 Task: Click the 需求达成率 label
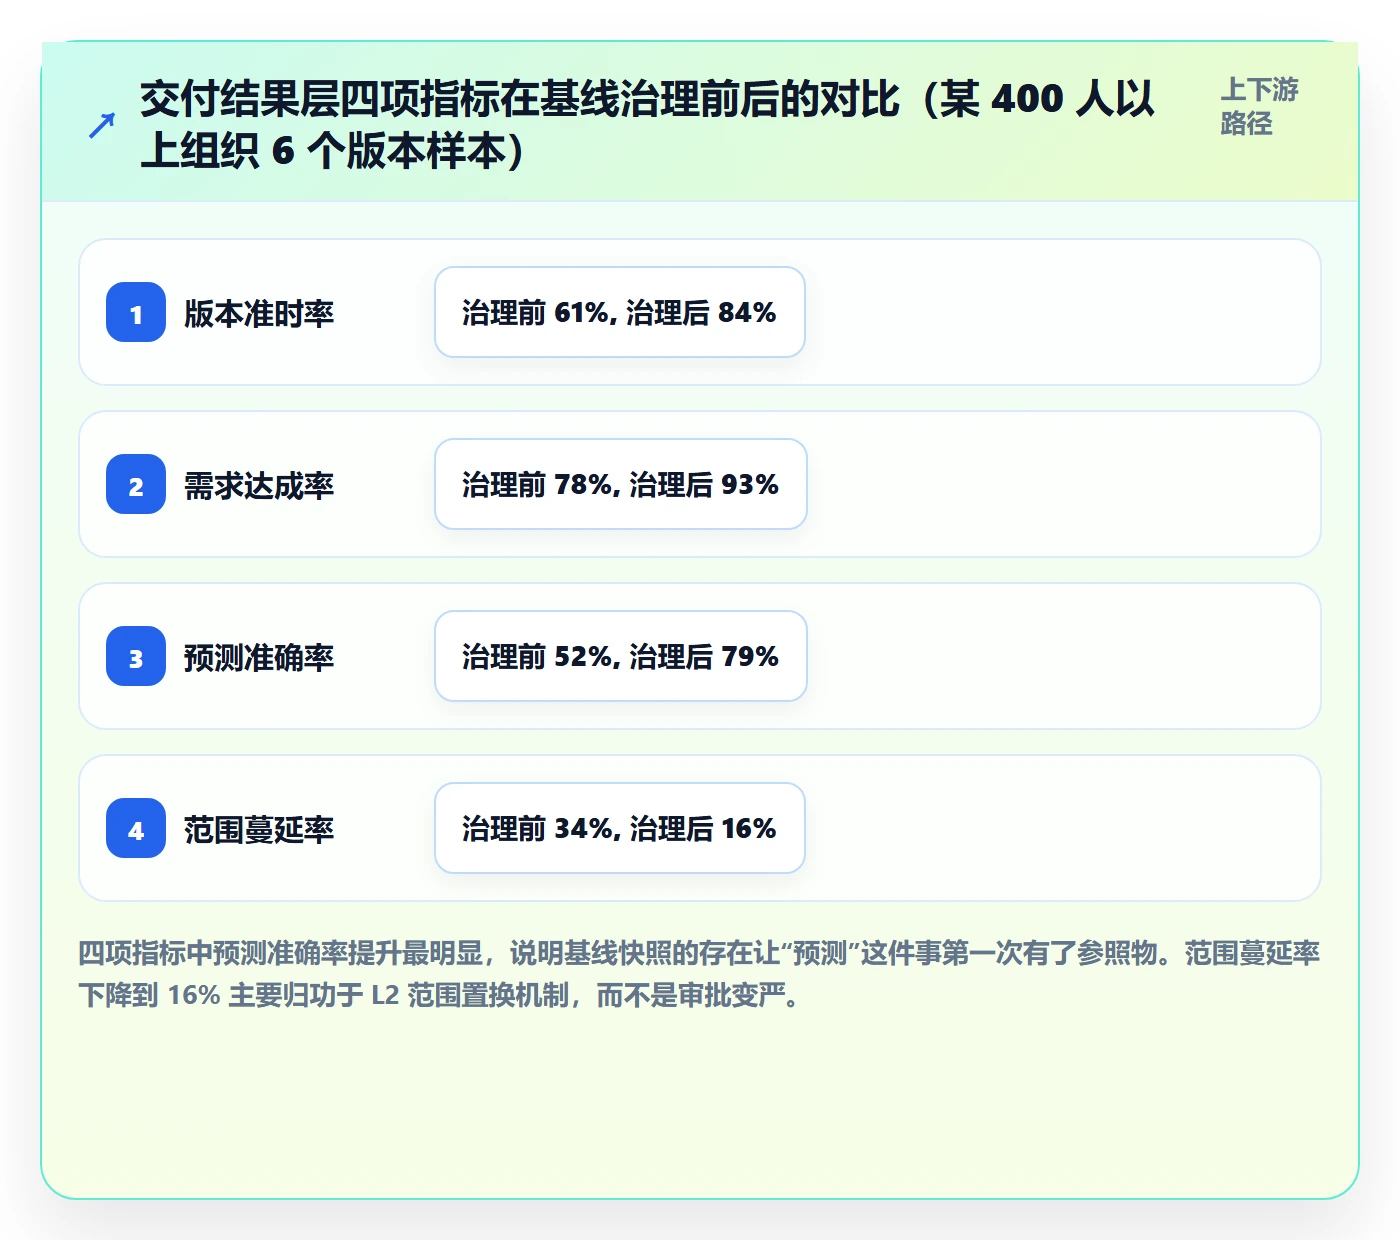coord(259,485)
